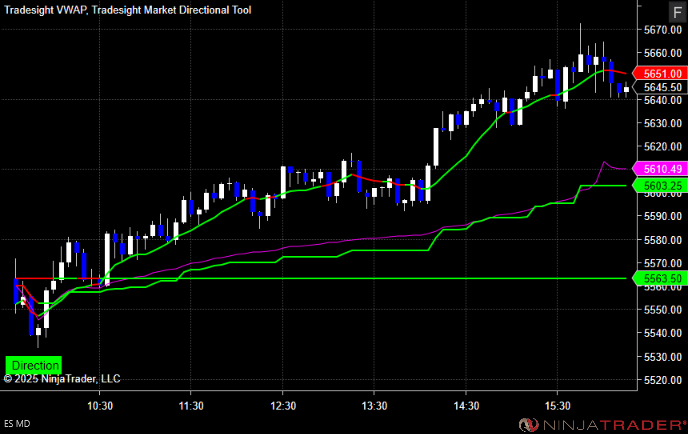The image size is (688, 434).
Task: Click the ES MD instrument label
Action: point(17,424)
